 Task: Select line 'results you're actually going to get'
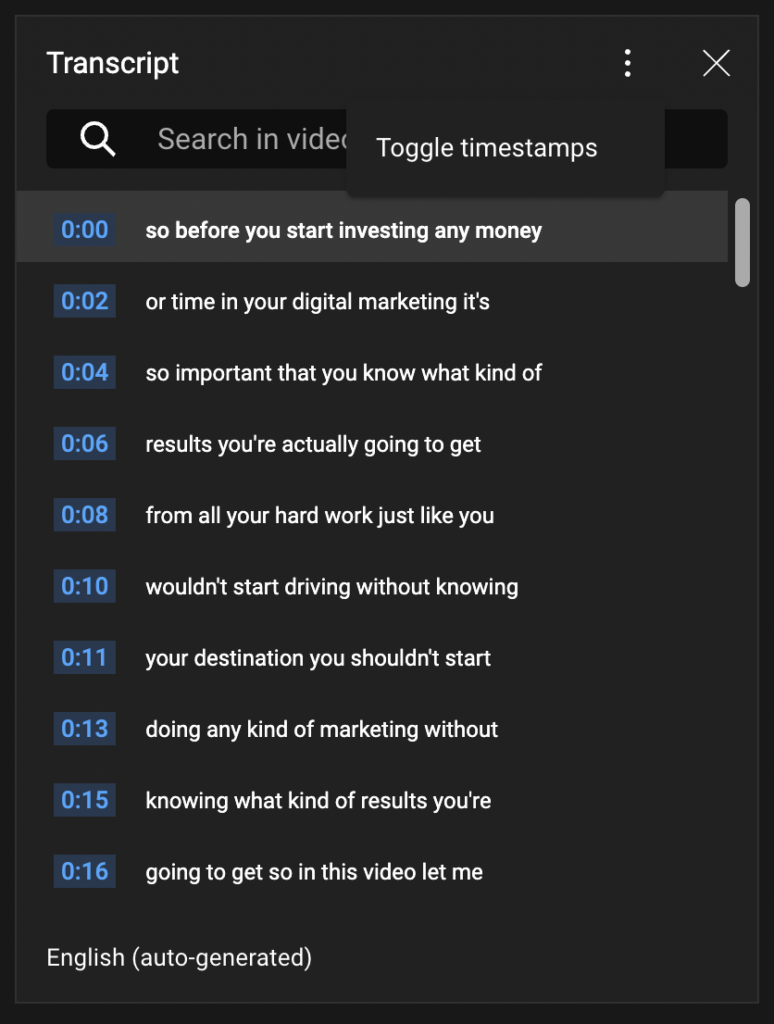point(372,444)
